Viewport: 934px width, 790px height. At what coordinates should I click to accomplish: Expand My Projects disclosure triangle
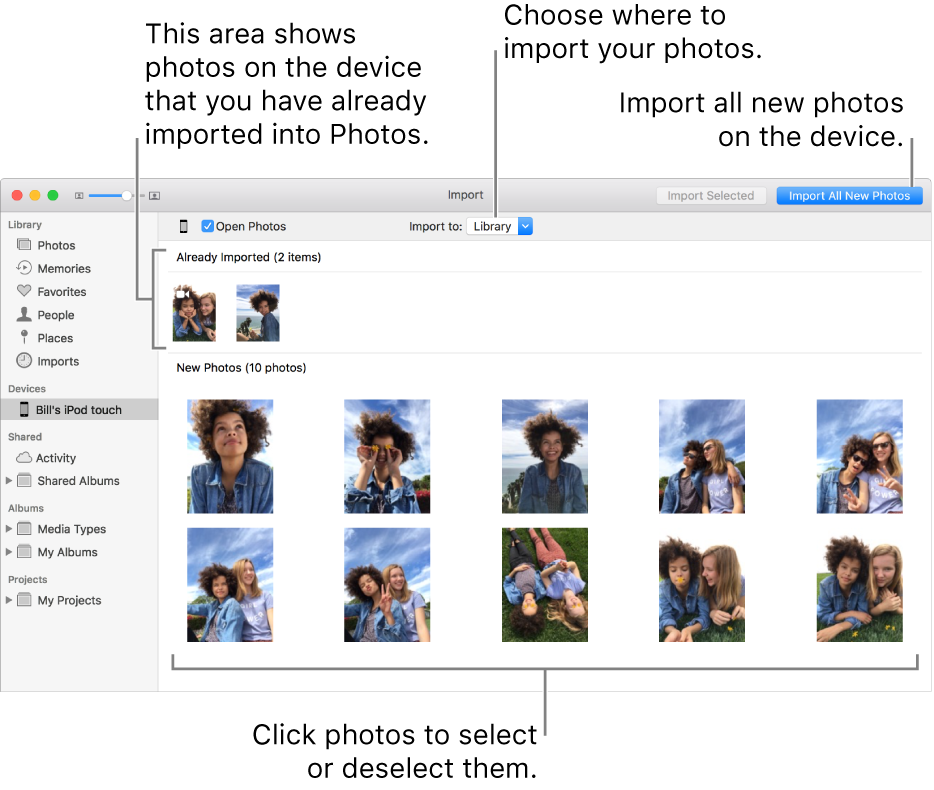10,600
